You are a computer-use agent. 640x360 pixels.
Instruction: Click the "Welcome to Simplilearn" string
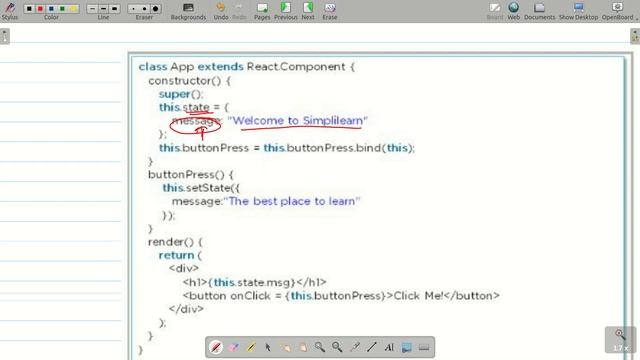[298, 121]
